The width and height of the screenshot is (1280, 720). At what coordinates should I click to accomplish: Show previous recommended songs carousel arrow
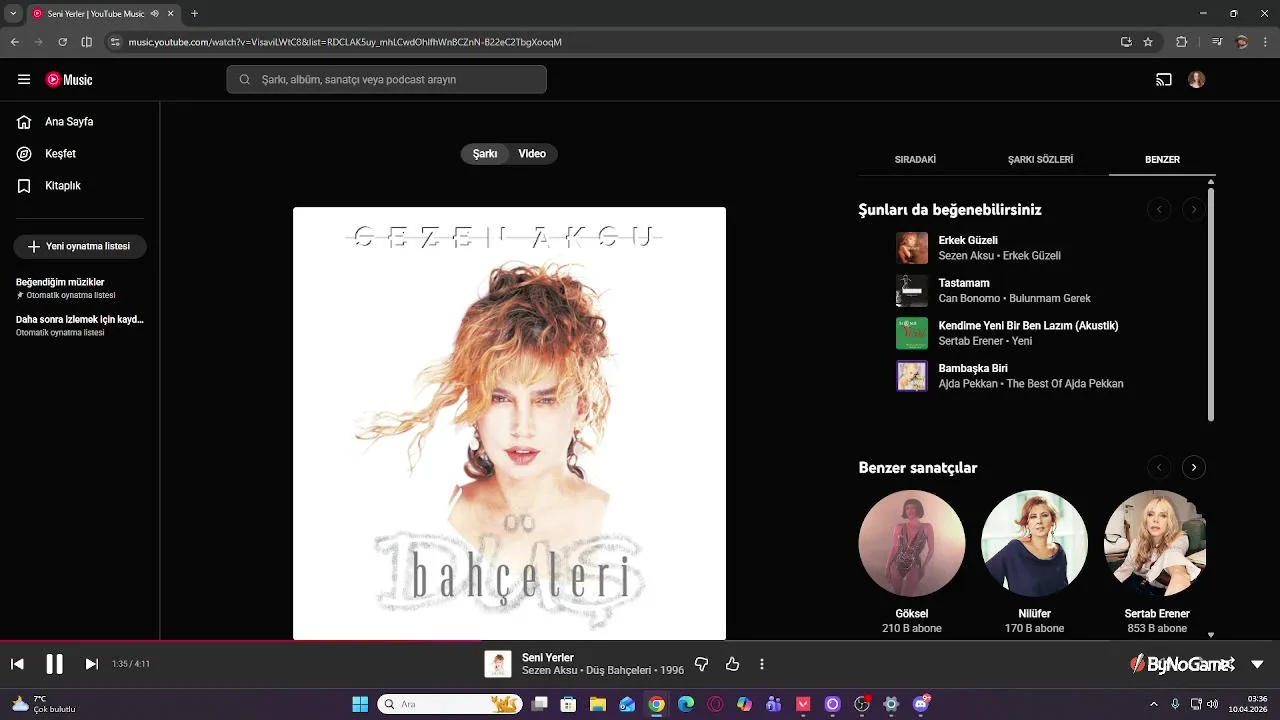[x=1159, y=210]
